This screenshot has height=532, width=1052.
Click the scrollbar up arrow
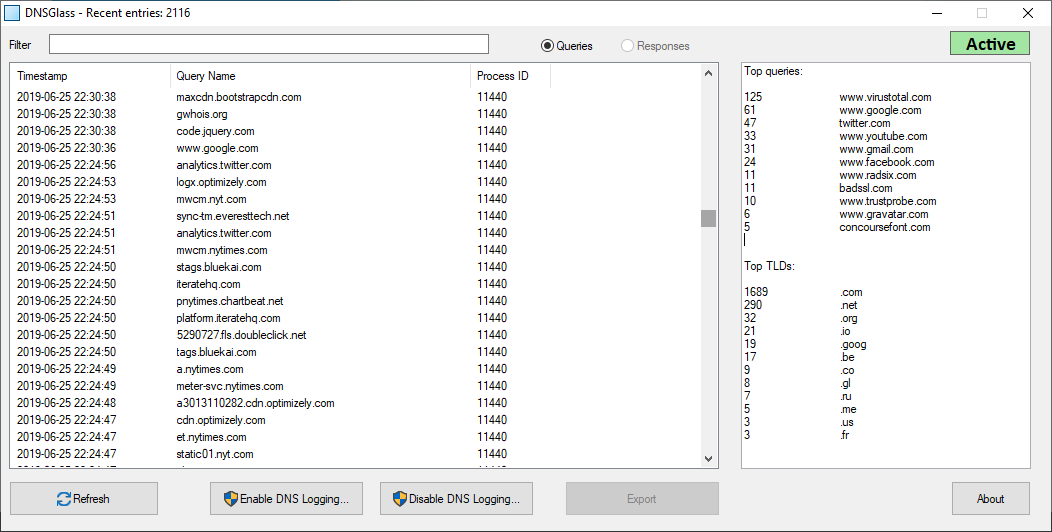tap(708, 72)
